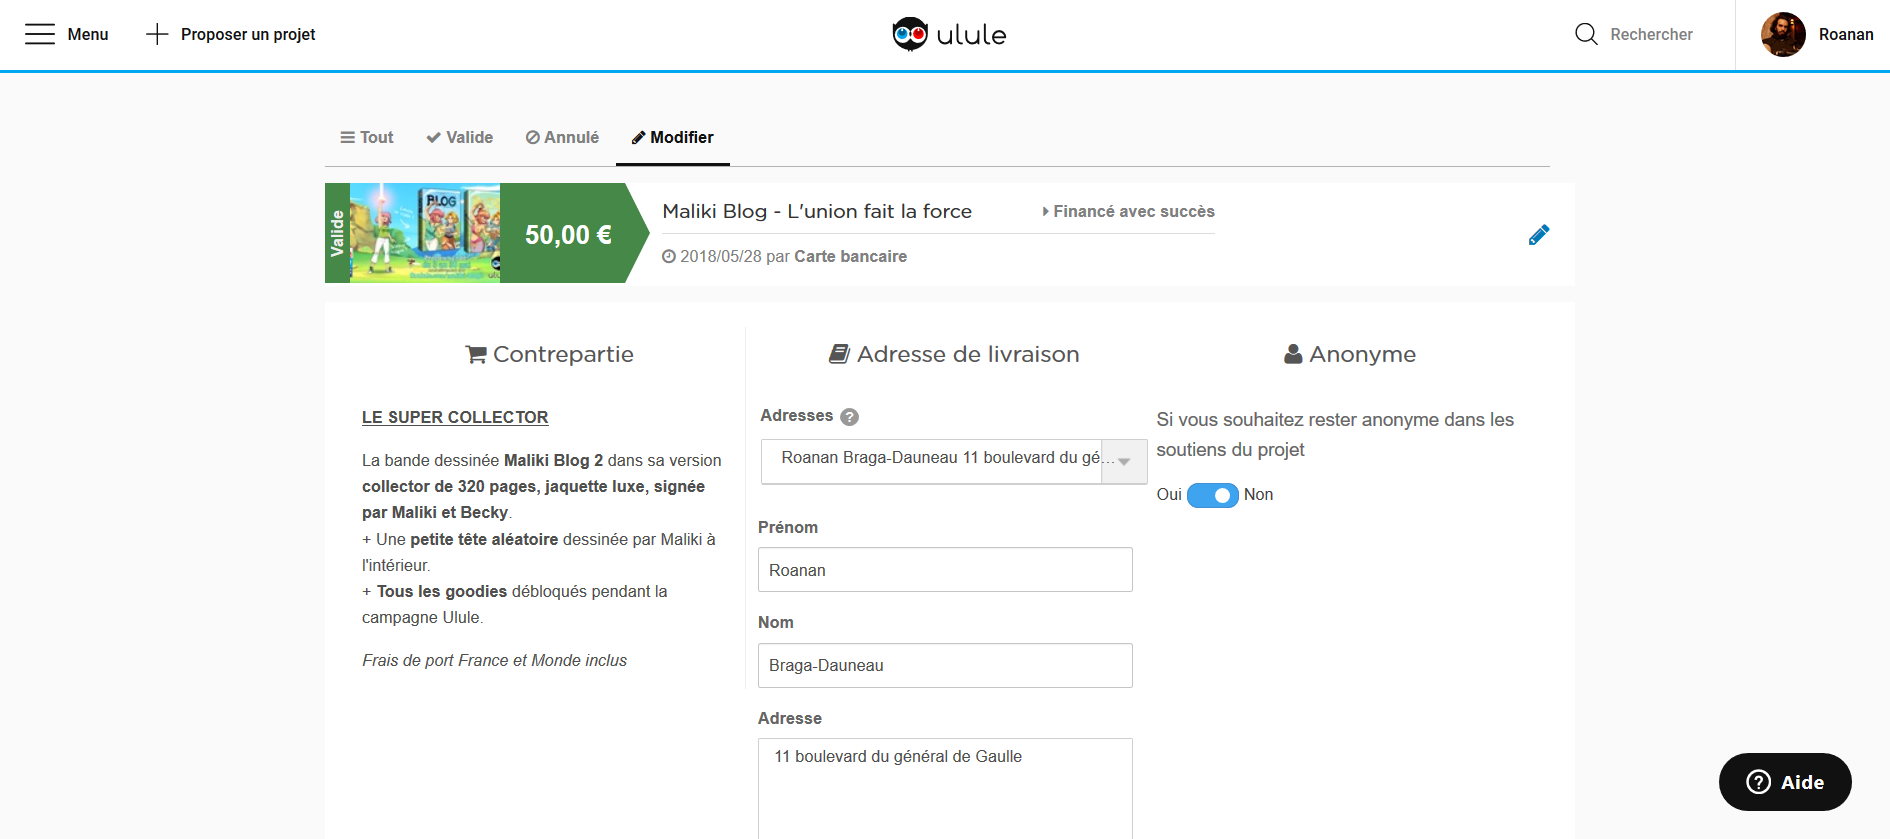The width and height of the screenshot is (1890, 839).
Task: Click the help question mark beside Adresses
Action: (850, 417)
